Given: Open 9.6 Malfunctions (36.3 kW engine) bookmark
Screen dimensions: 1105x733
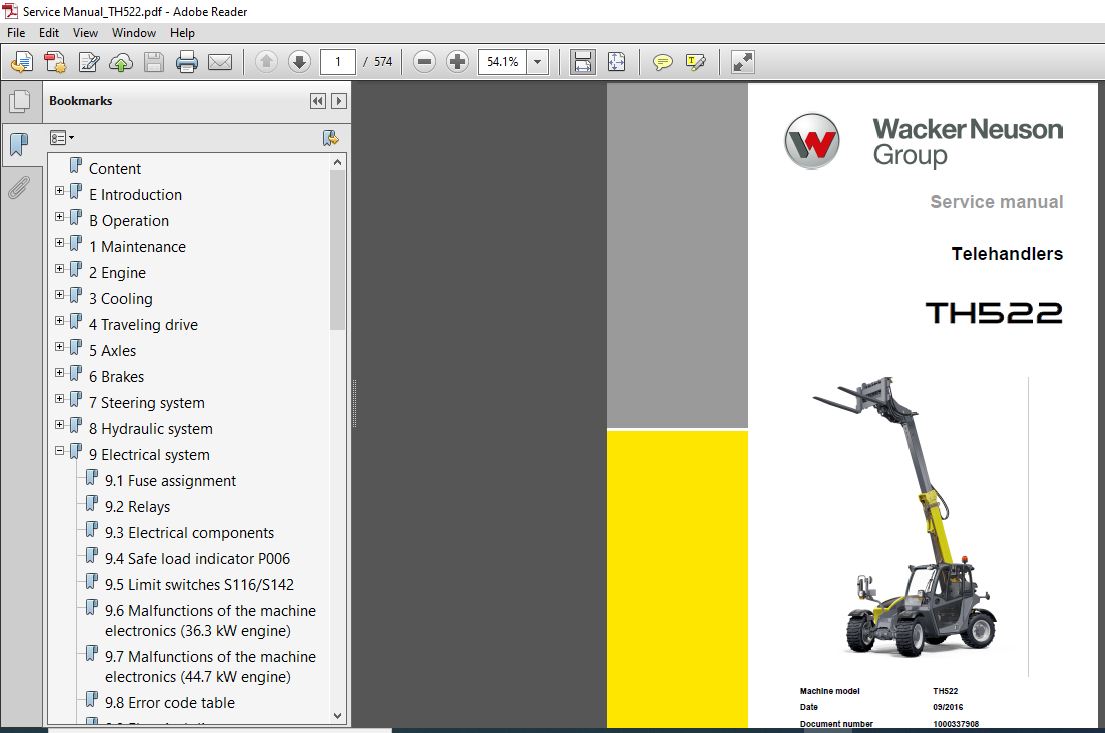Looking at the screenshot, I should [210, 621].
